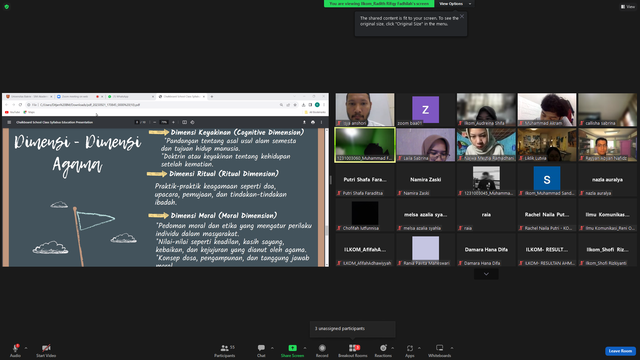Expand arrow next to Whiteboards
The height and width of the screenshot is (360, 640).
pos(452,348)
